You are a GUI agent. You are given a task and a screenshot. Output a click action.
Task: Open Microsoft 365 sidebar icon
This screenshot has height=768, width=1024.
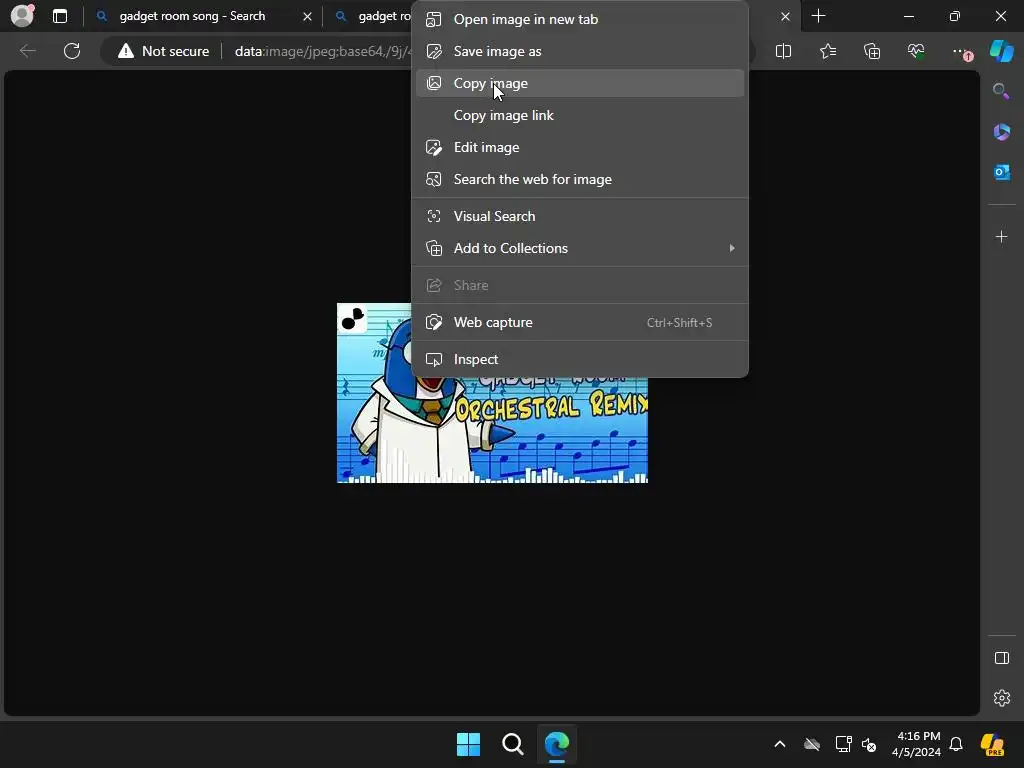coord(1001,132)
